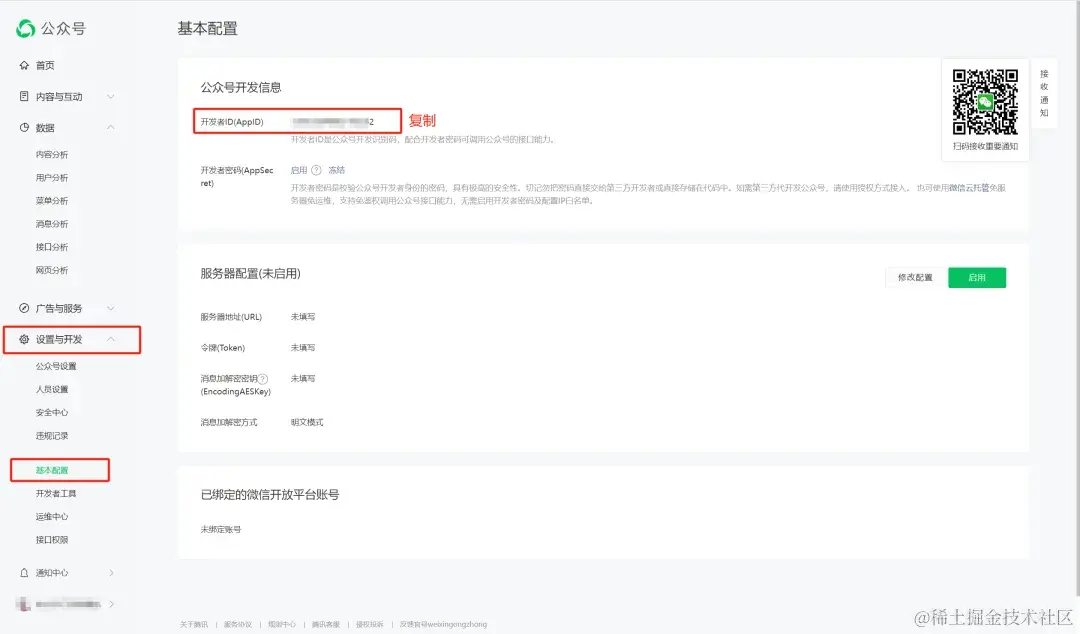
Task: Switch to the 接收通知 side tab
Action: 1046,95
